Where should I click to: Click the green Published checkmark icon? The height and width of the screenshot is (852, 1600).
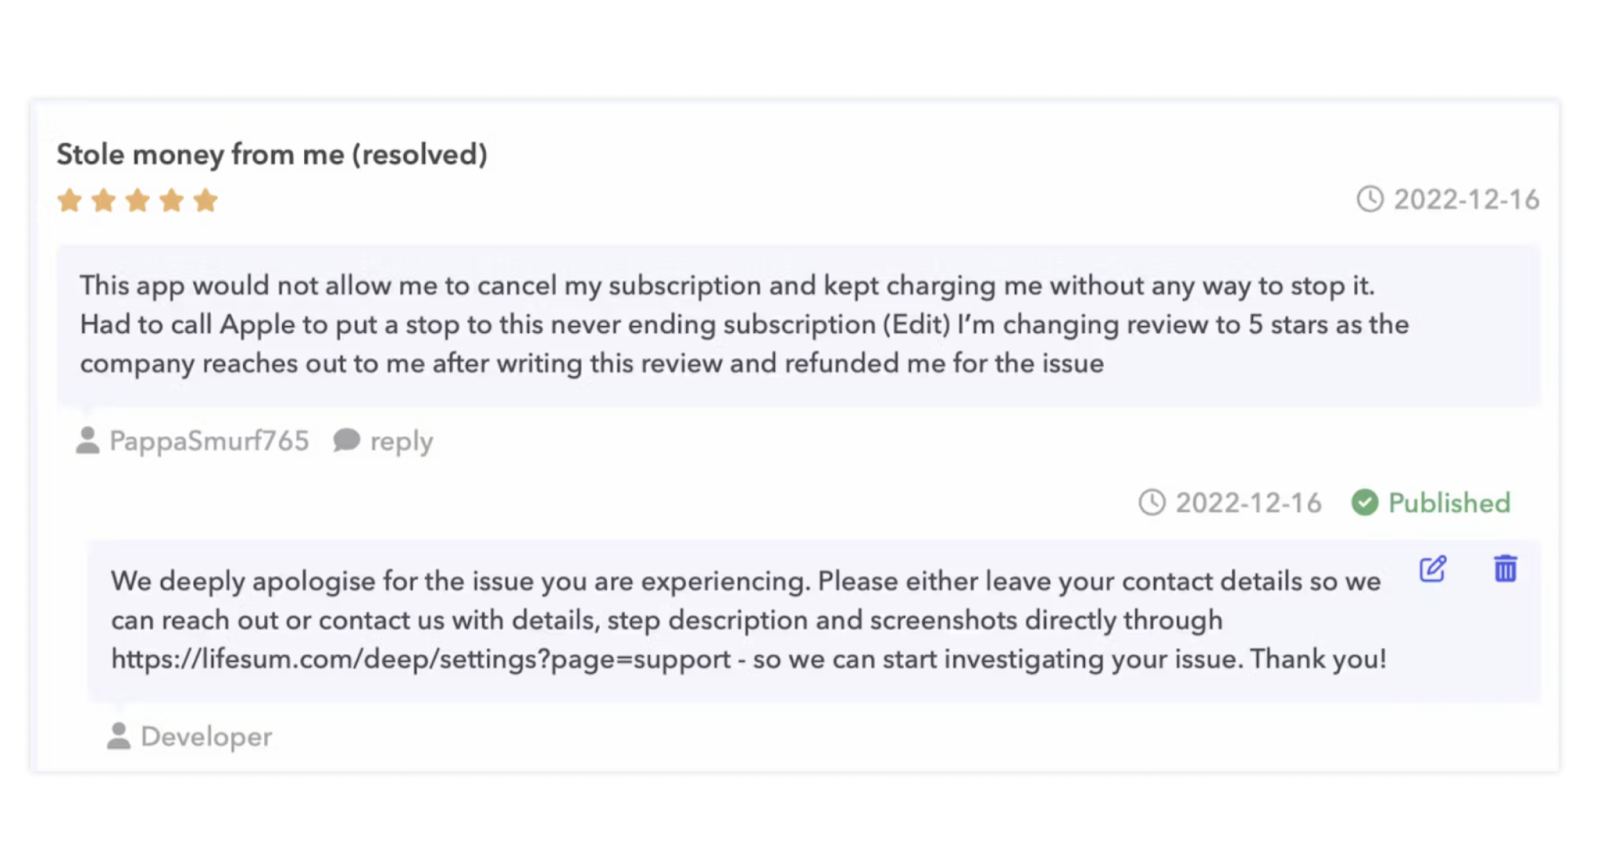[x=1365, y=502]
